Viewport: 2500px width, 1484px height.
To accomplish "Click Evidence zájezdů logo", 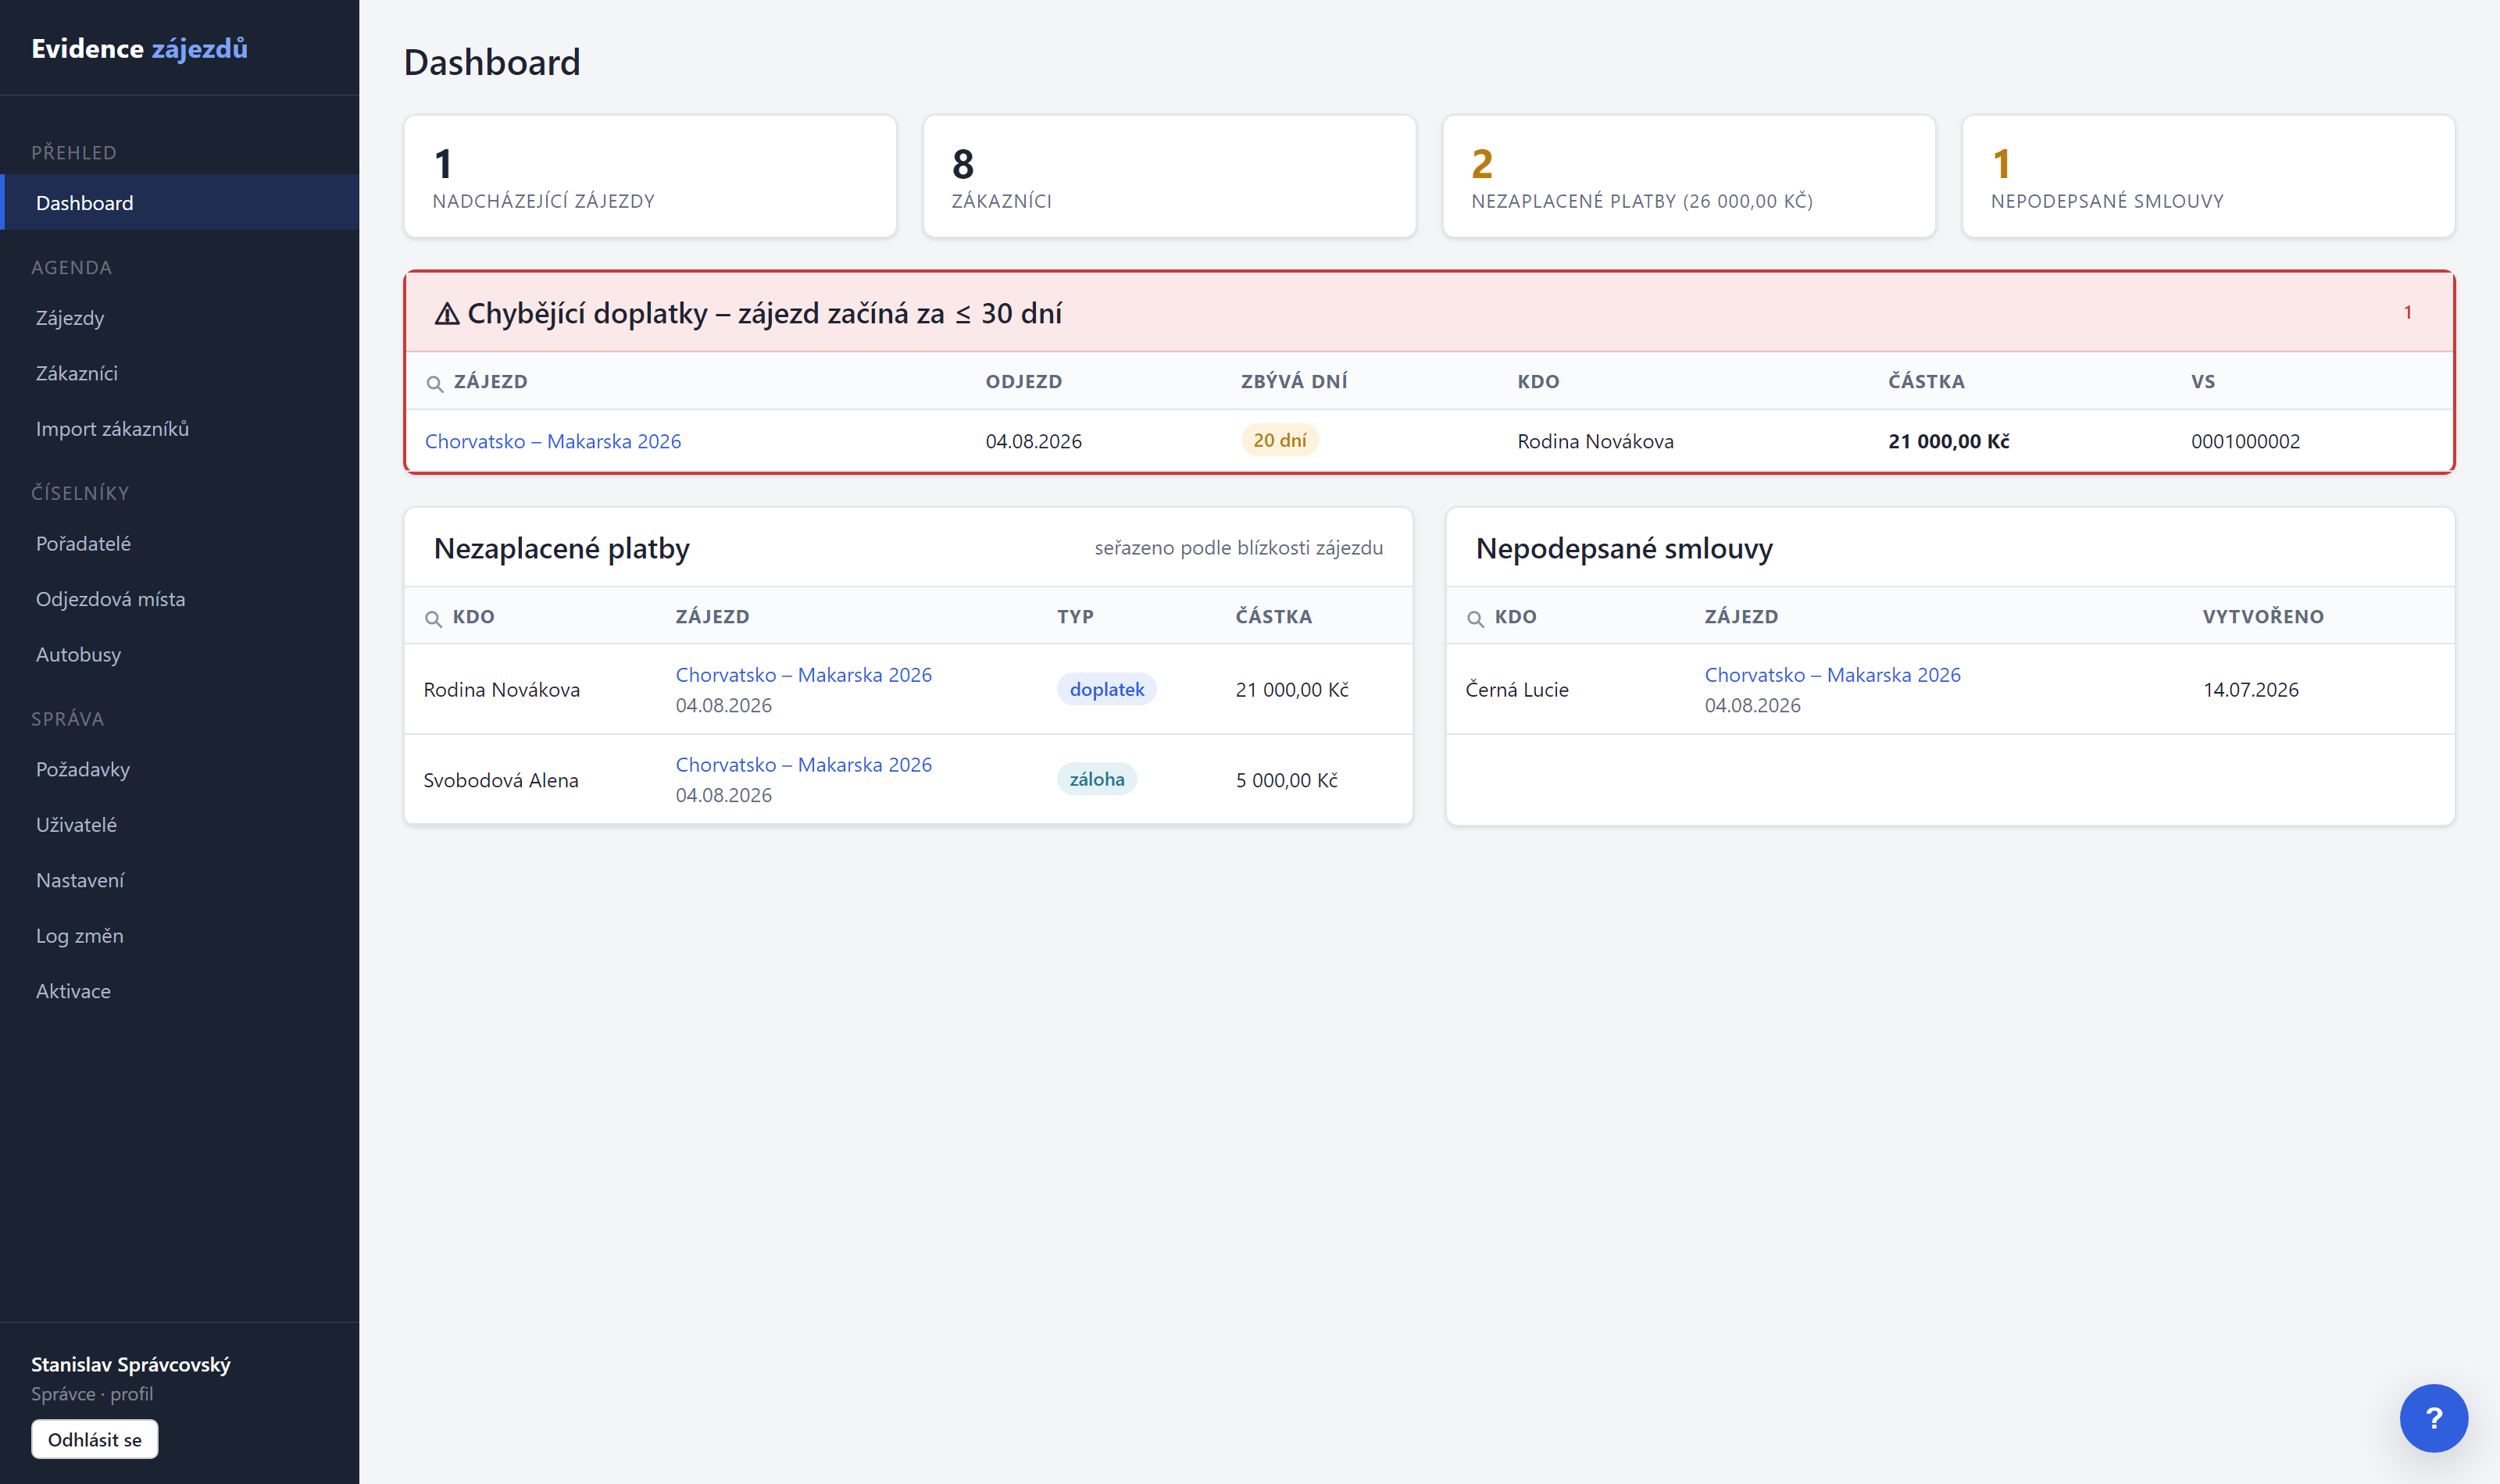I will point(139,48).
